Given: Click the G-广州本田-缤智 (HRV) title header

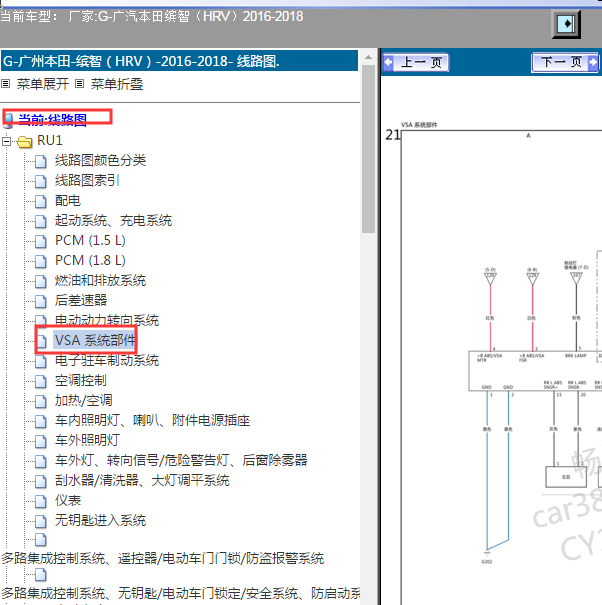Looking at the screenshot, I should click(x=179, y=61).
